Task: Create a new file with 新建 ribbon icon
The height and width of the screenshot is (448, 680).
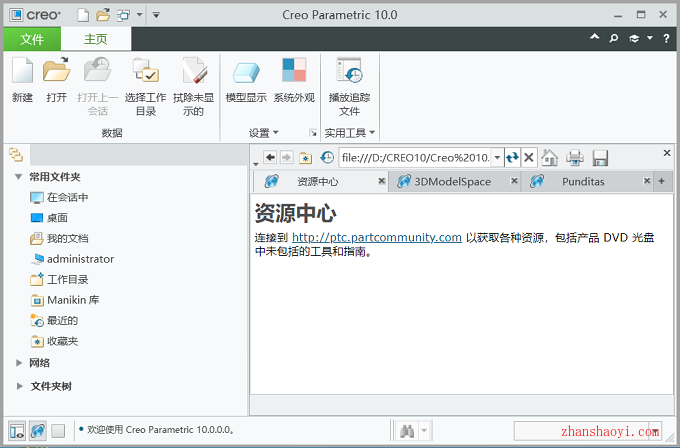Action: pyautogui.click(x=23, y=80)
